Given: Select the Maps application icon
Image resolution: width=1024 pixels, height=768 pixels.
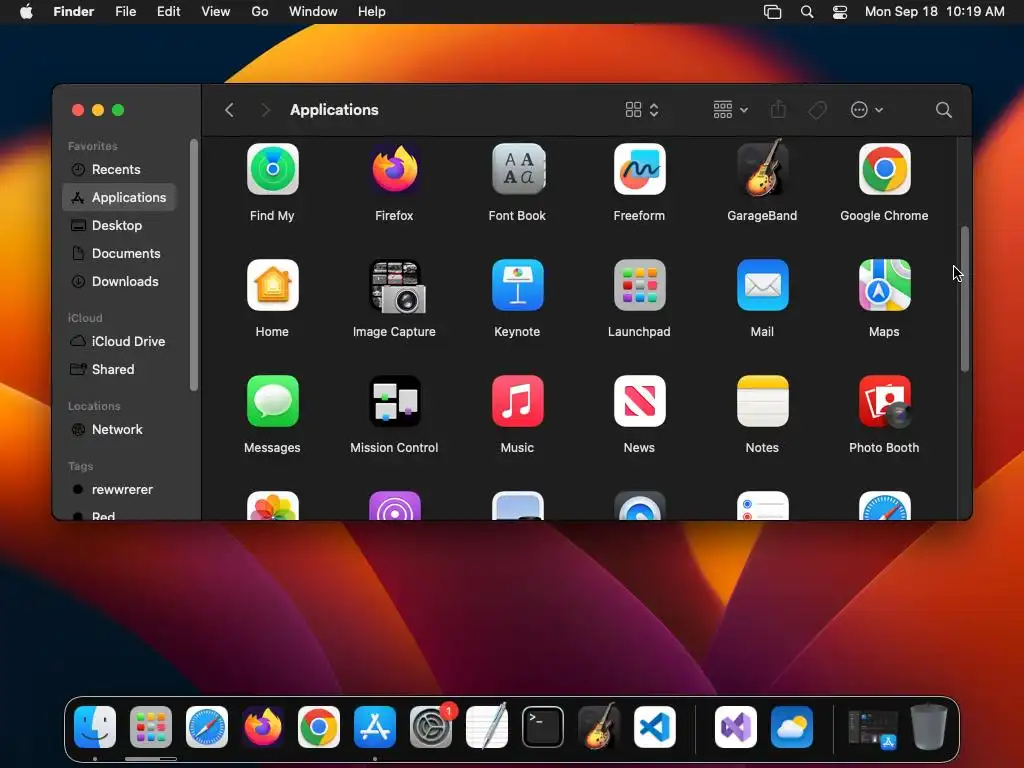Looking at the screenshot, I should coord(884,285).
